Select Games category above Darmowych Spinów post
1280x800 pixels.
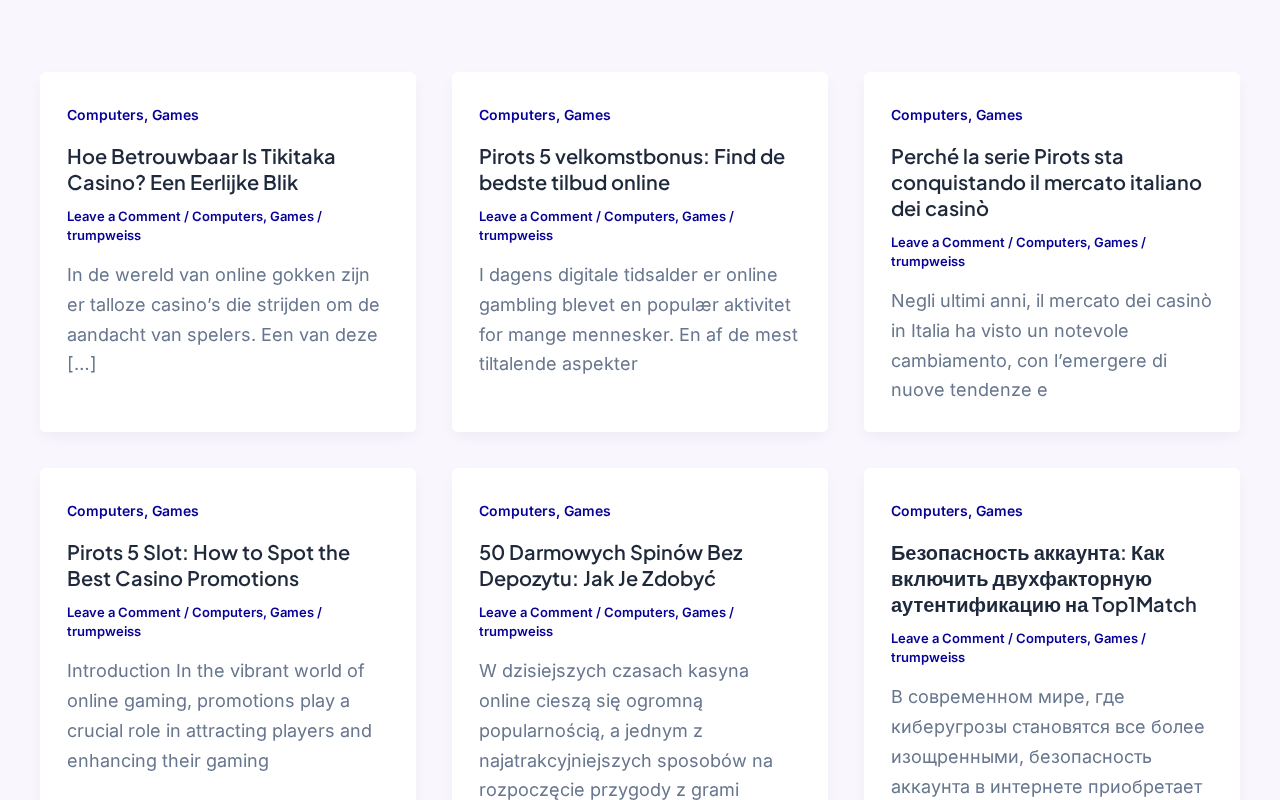click(587, 511)
